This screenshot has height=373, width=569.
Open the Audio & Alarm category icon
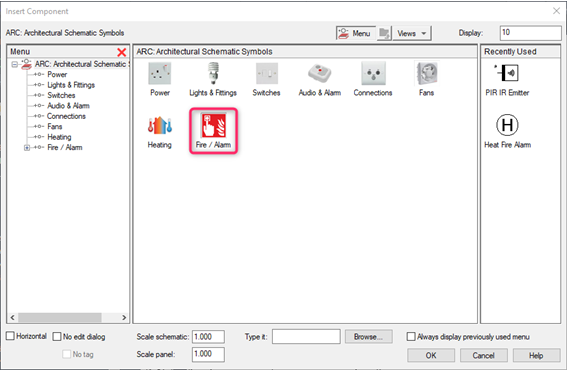(x=320, y=74)
